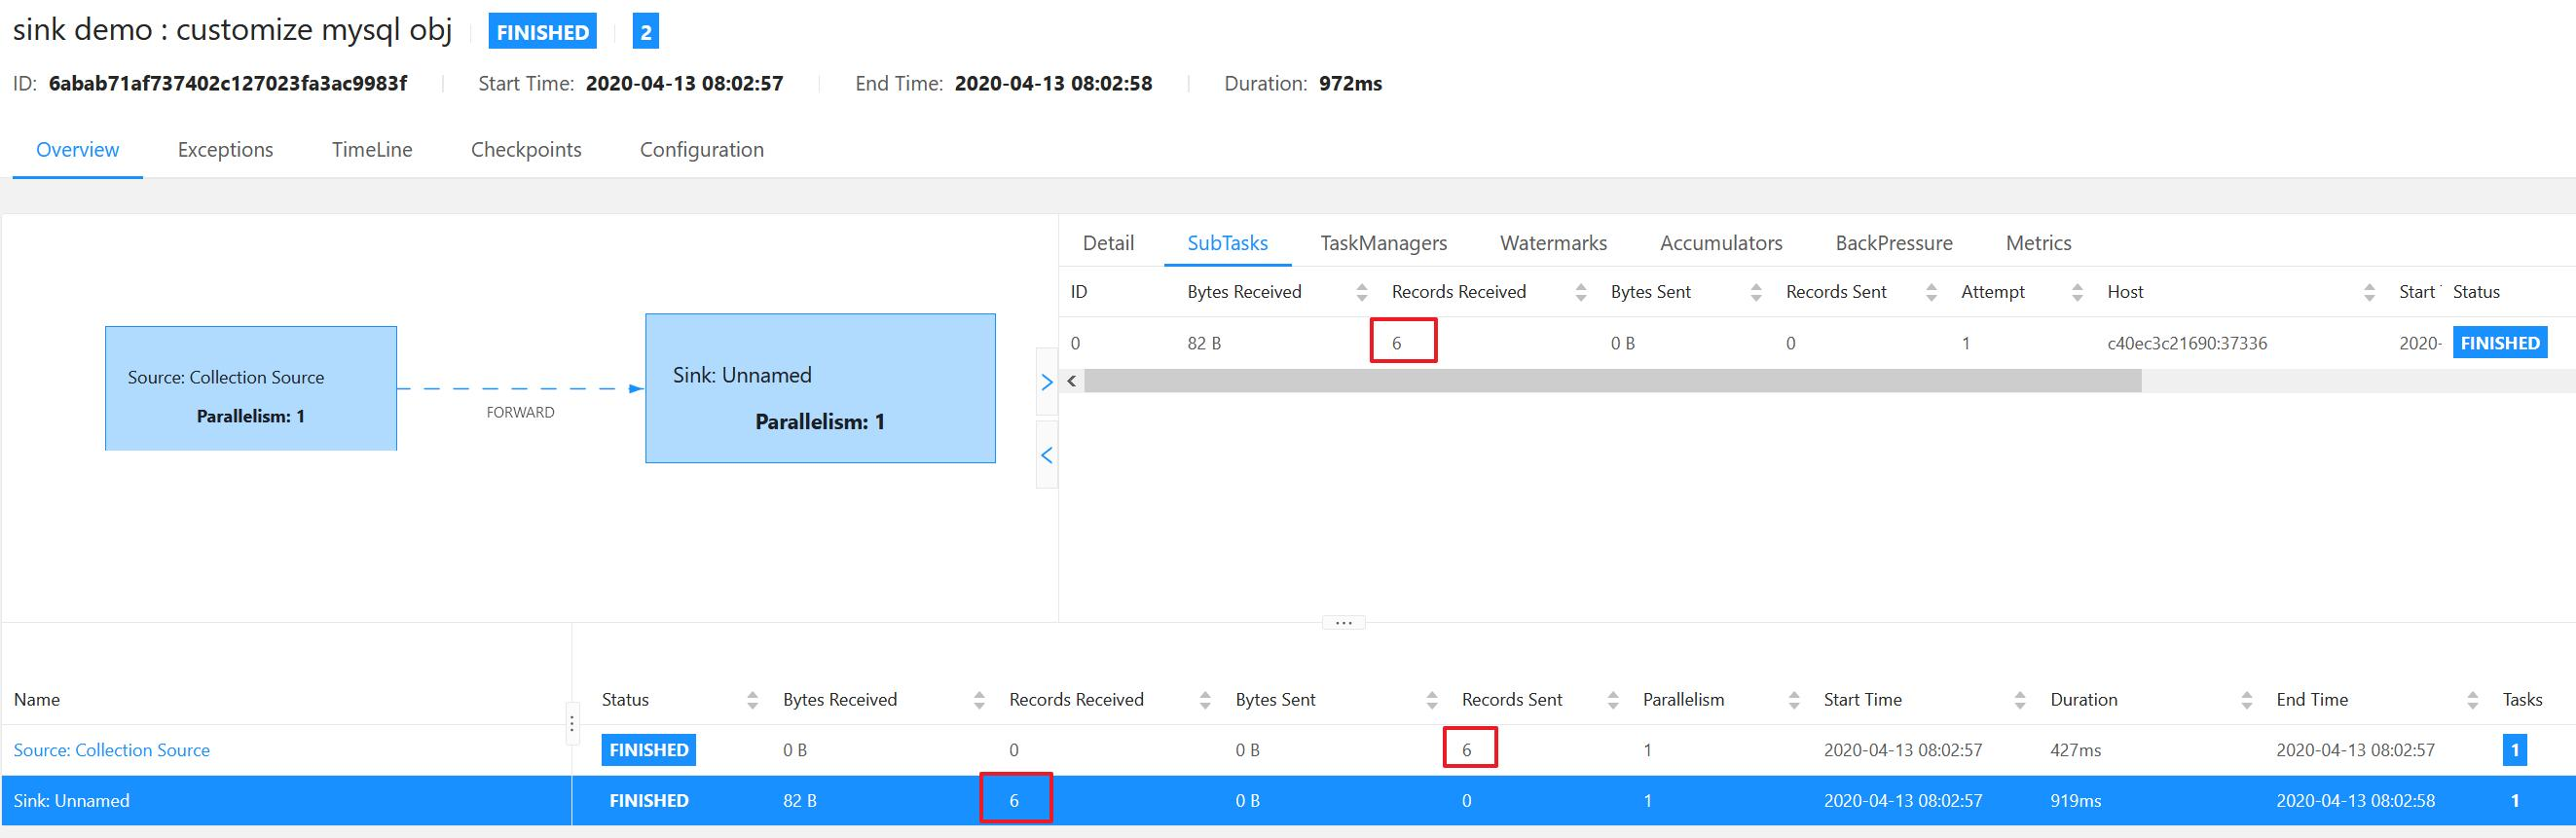
Task: Open the Overview tab
Action: (77, 150)
